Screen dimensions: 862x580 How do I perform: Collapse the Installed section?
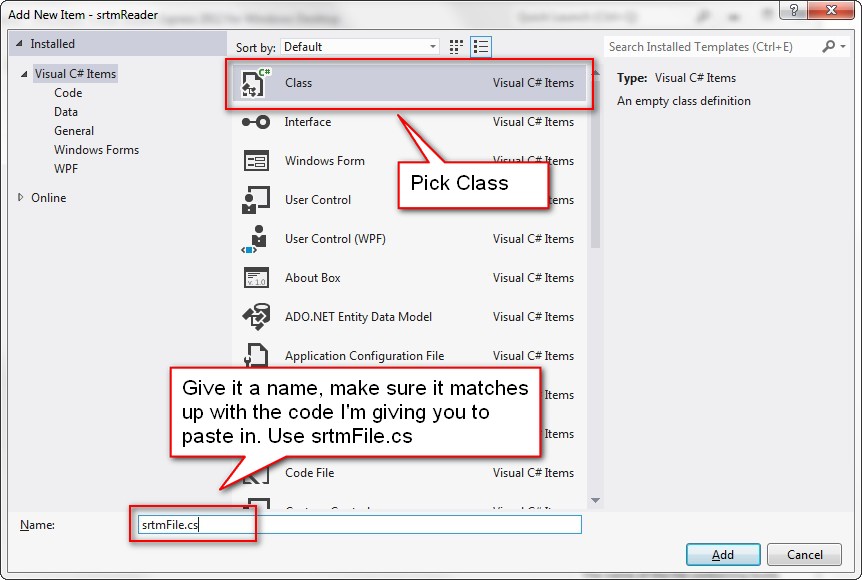pyautogui.click(x=19, y=43)
